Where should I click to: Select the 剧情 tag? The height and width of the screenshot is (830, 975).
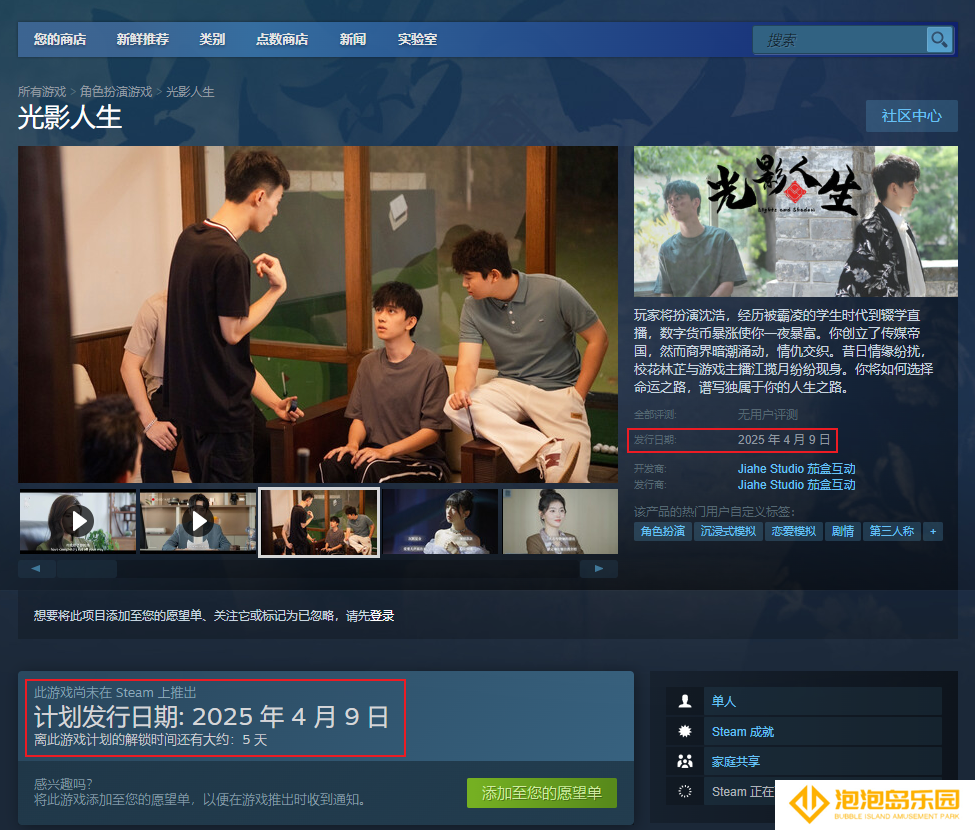[843, 532]
